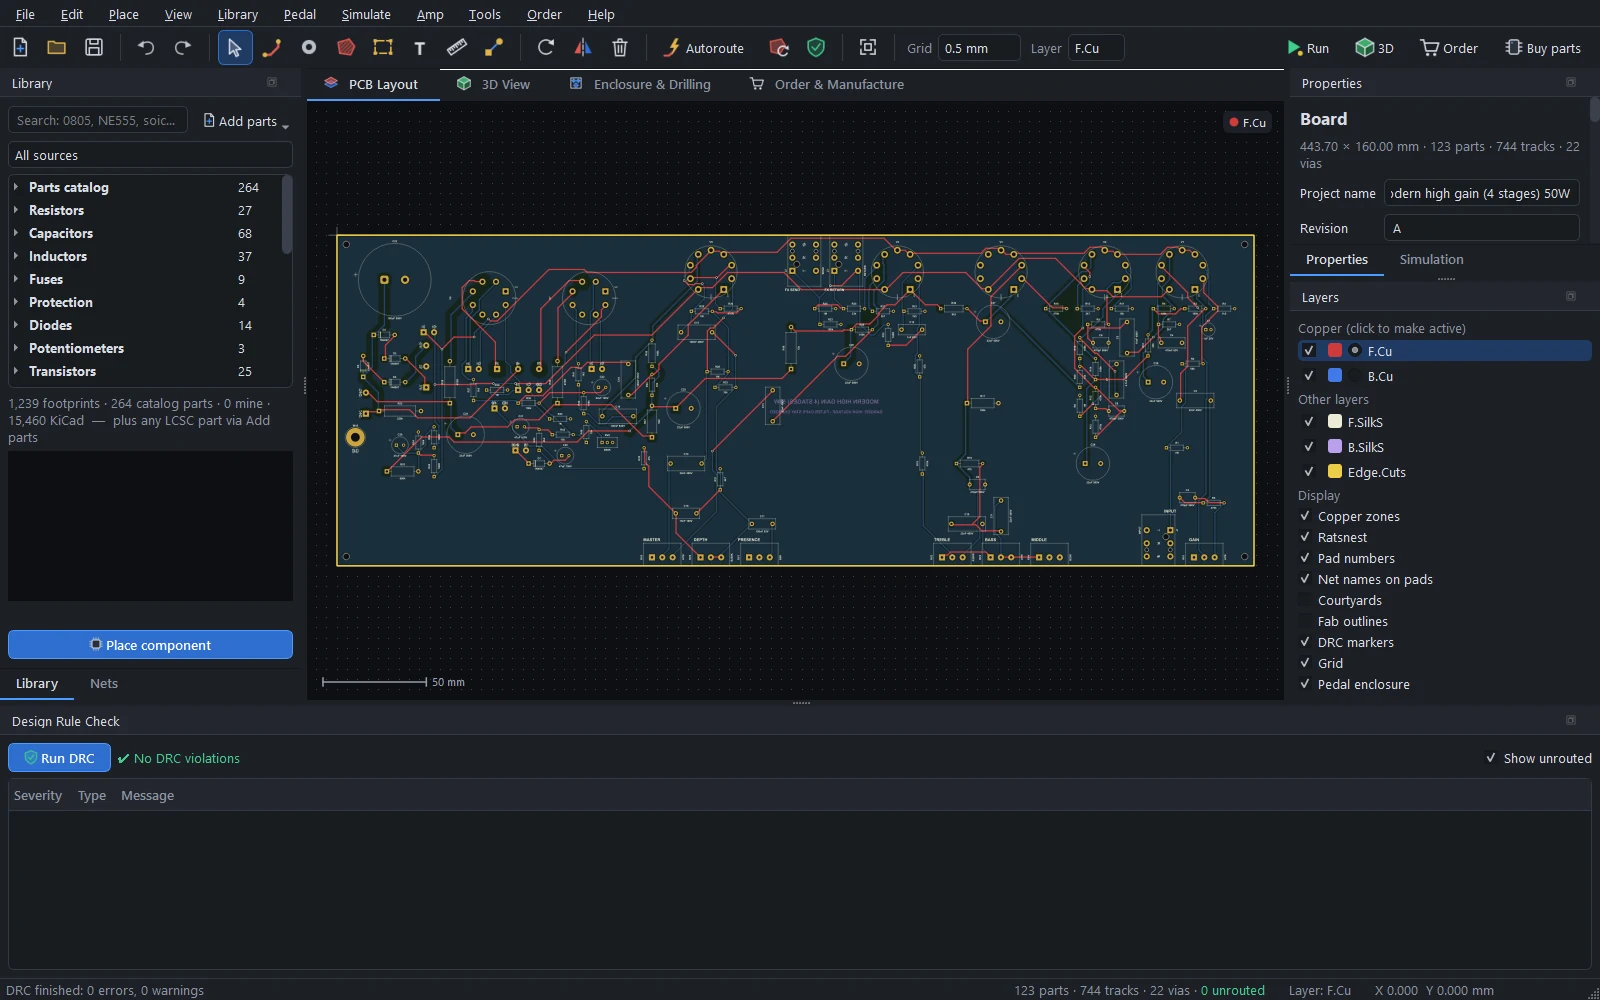Open the Simulate menu
This screenshot has height=1000, width=1600.
[x=366, y=14]
